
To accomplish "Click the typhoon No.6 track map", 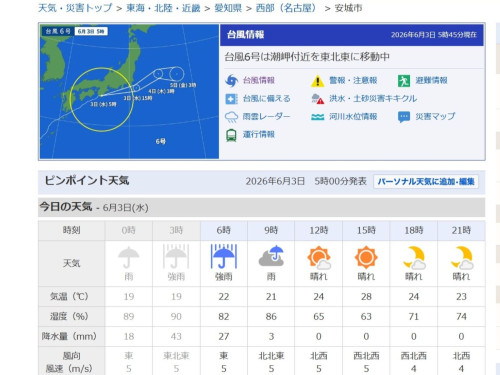I will coord(129,91).
